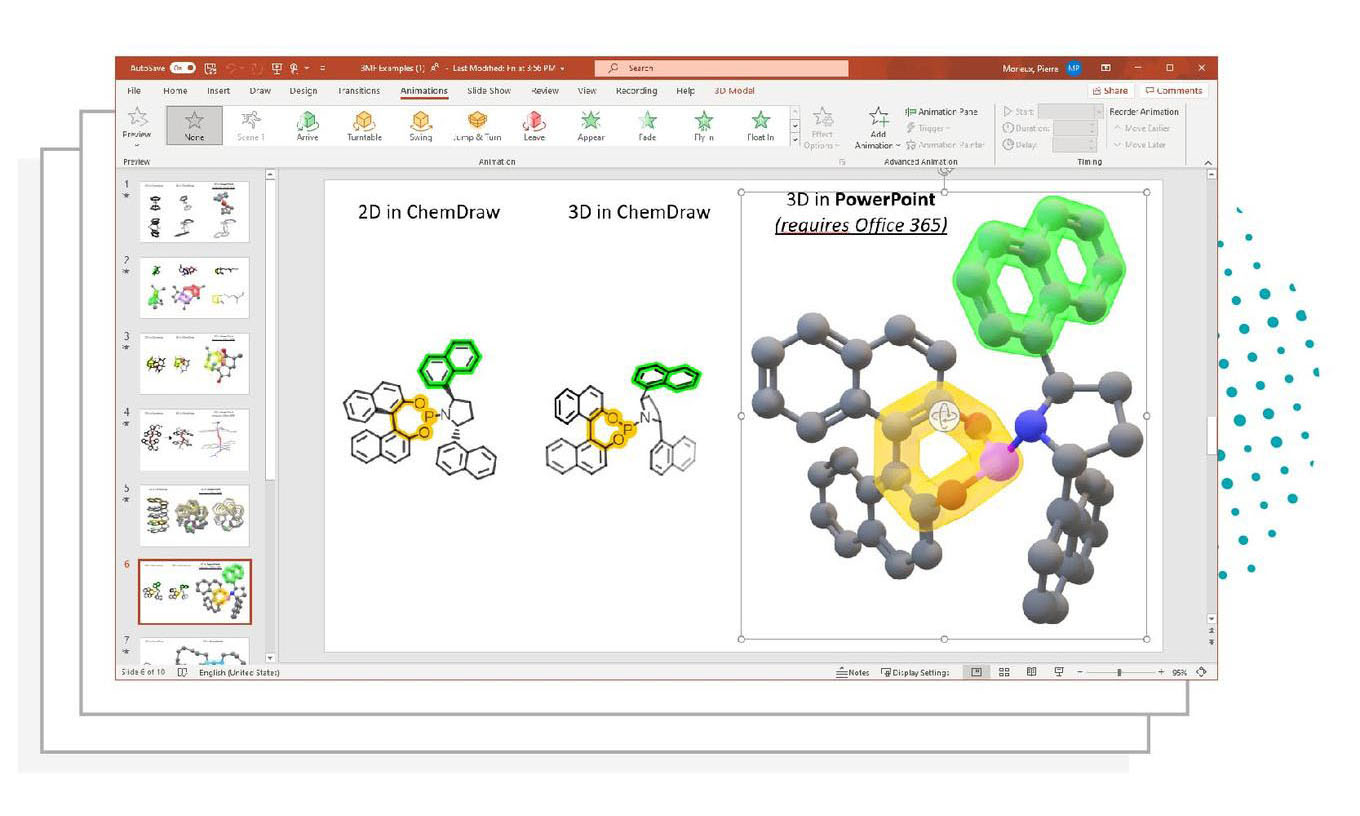Switch to Slide Sorter view

coord(1004,673)
